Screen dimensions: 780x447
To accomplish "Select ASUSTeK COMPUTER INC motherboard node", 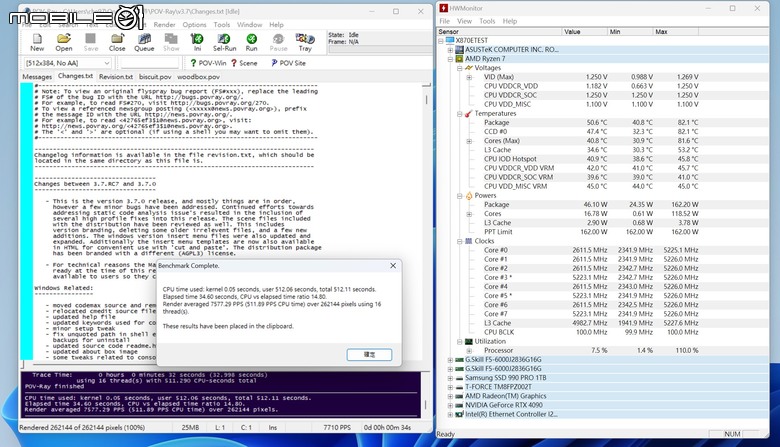I will click(511, 50).
